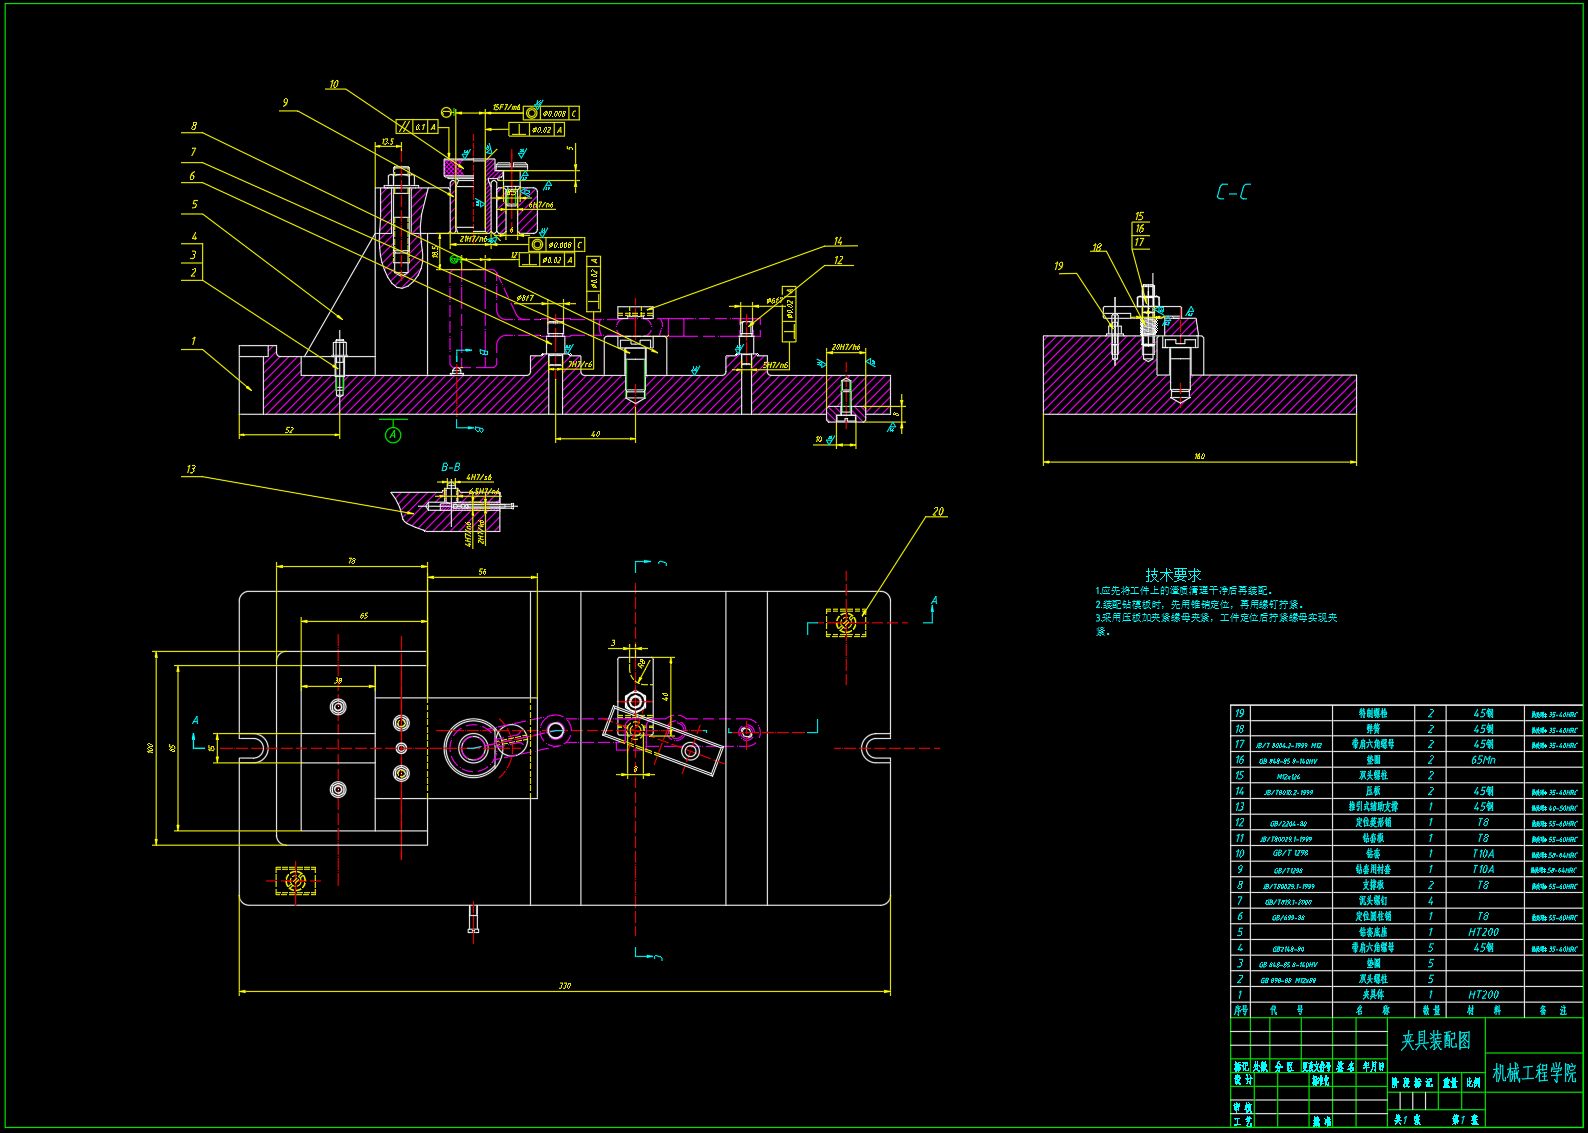Select the B-B section view label
Image resolution: width=1588 pixels, height=1133 pixels.
point(451,467)
